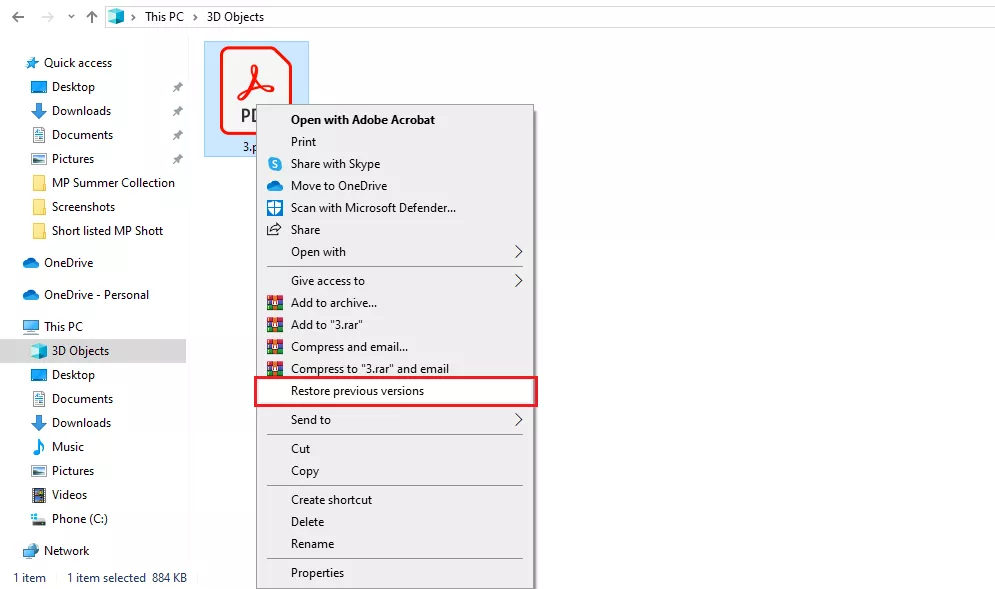Click the navigate up arrow icon
The width and height of the screenshot is (995, 589).
click(90, 16)
